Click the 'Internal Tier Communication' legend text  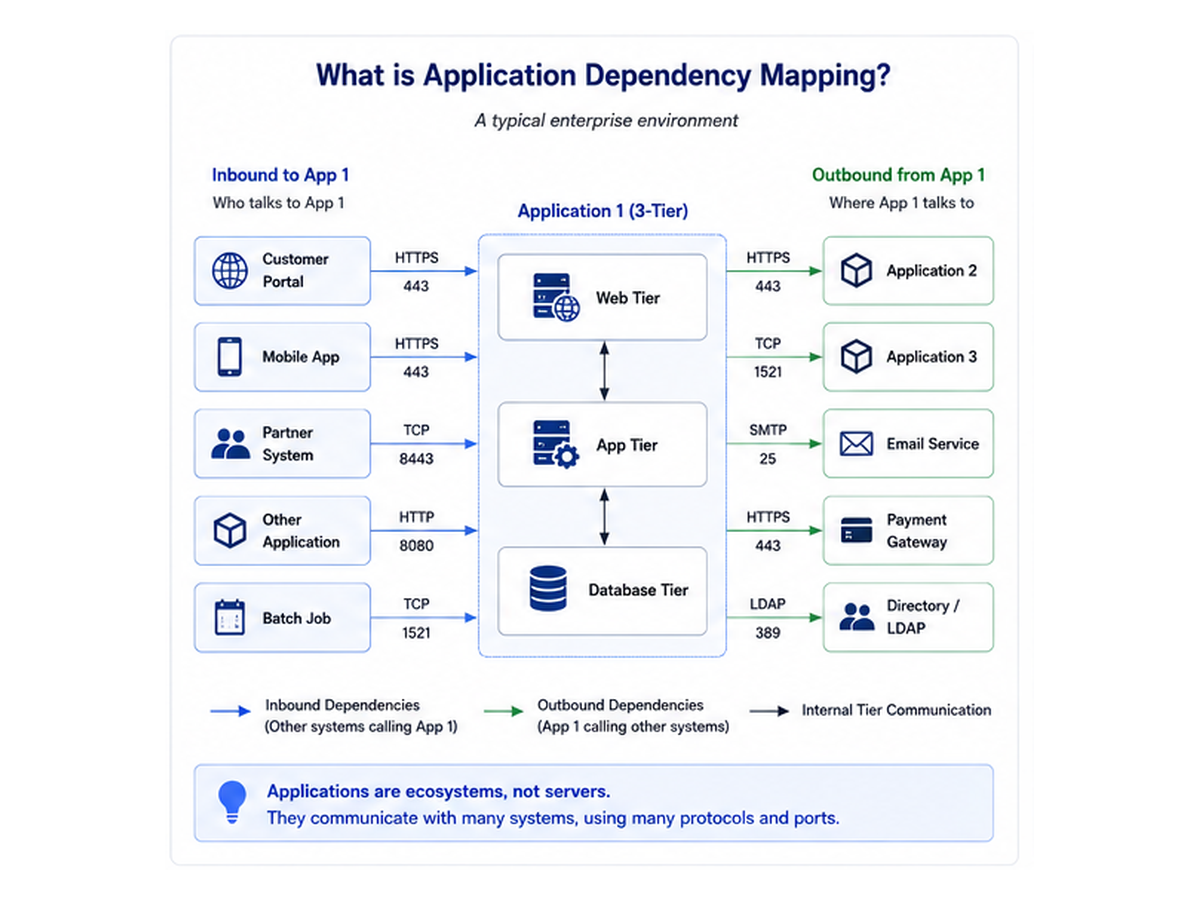click(897, 710)
